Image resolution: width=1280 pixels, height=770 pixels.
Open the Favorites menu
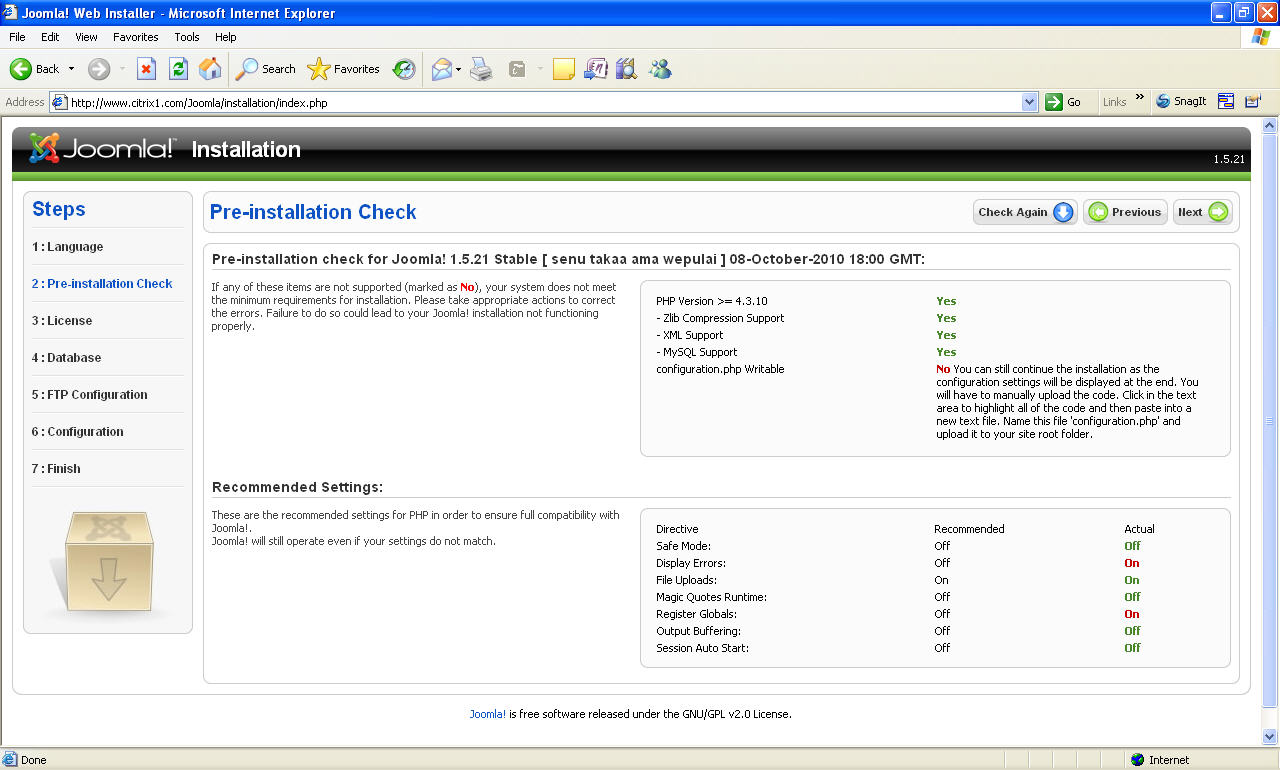[x=135, y=37]
